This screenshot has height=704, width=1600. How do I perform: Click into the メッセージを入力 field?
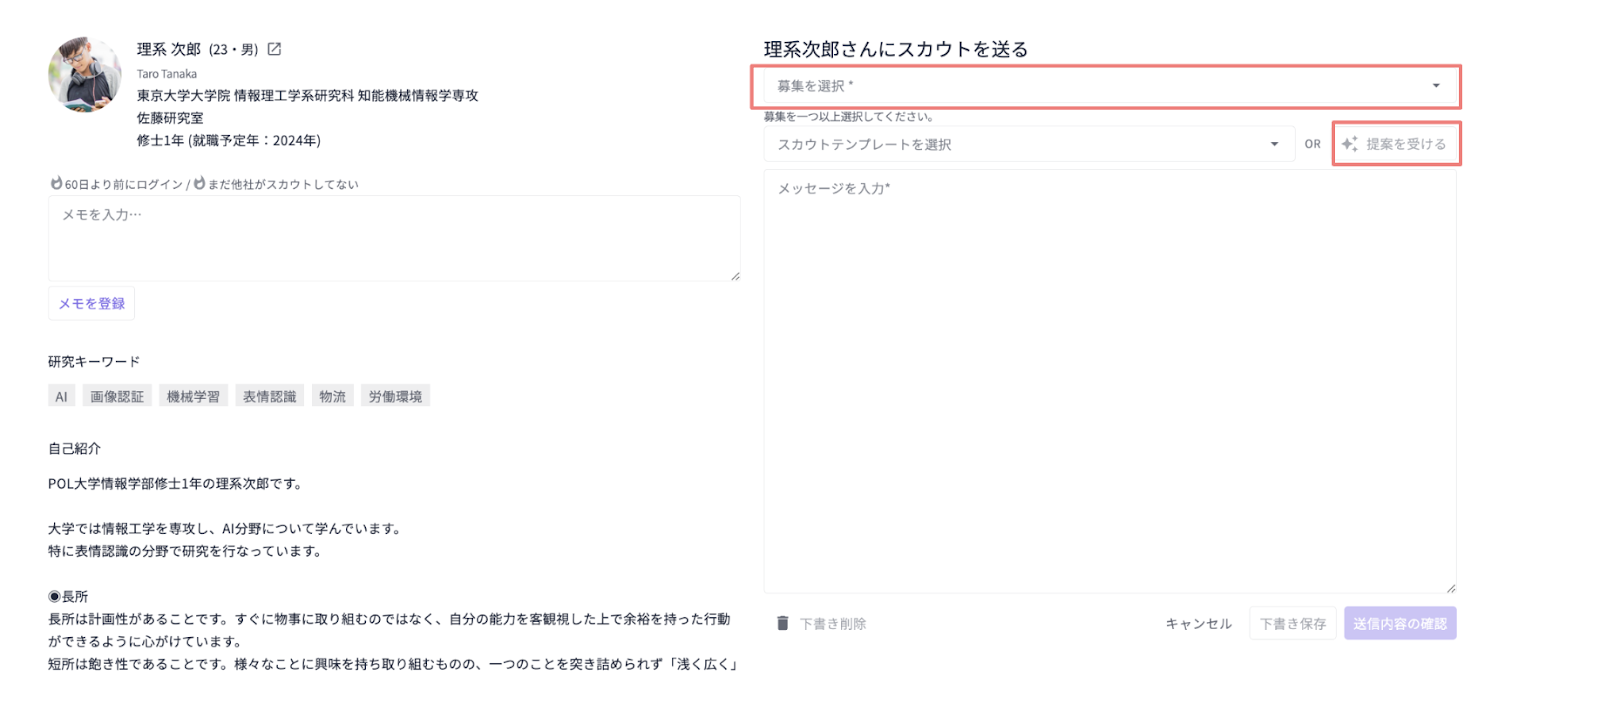point(1109,380)
